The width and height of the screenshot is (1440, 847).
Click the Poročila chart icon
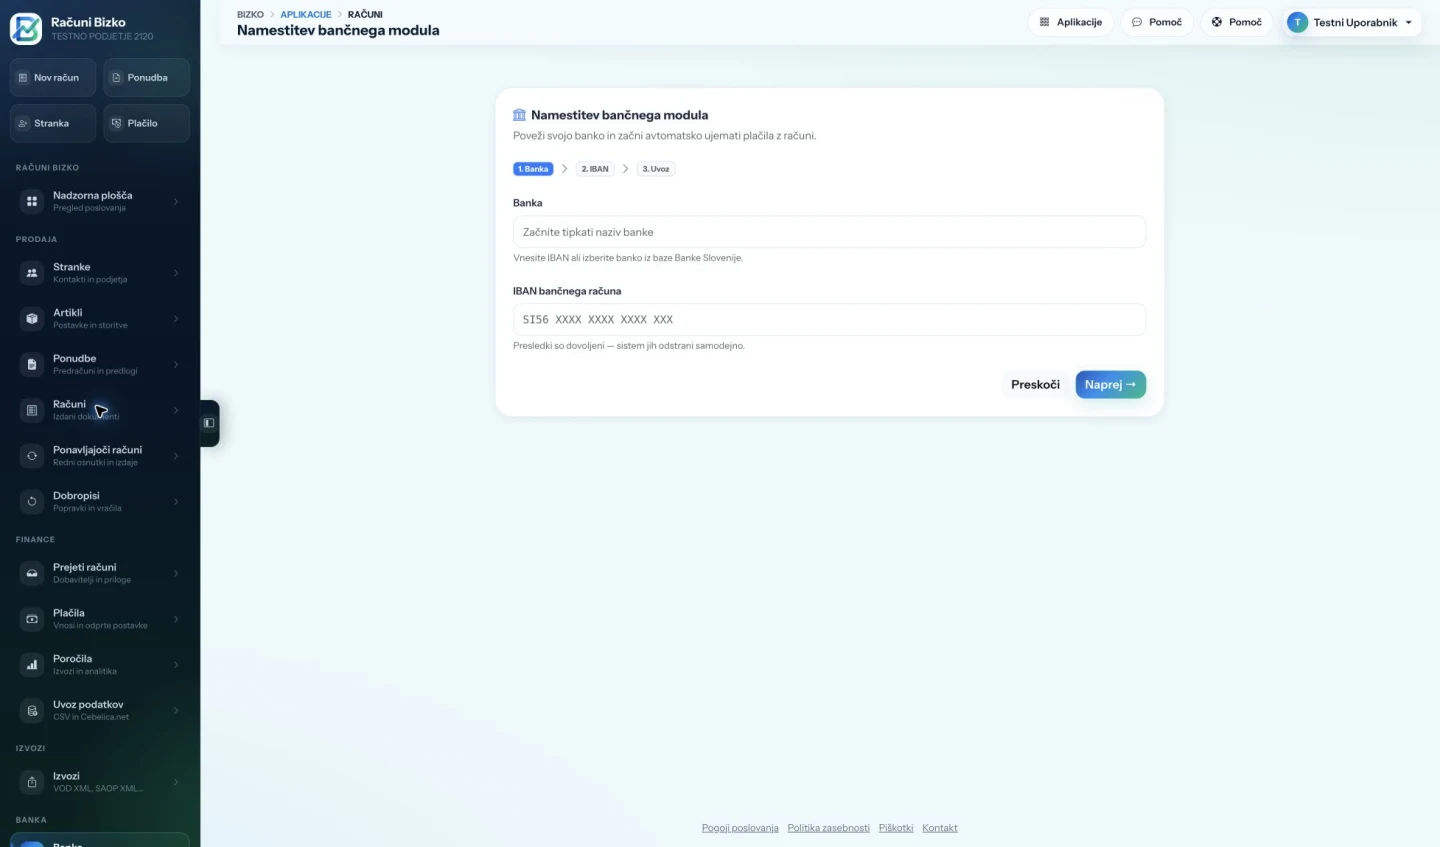pyautogui.click(x=32, y=665)
